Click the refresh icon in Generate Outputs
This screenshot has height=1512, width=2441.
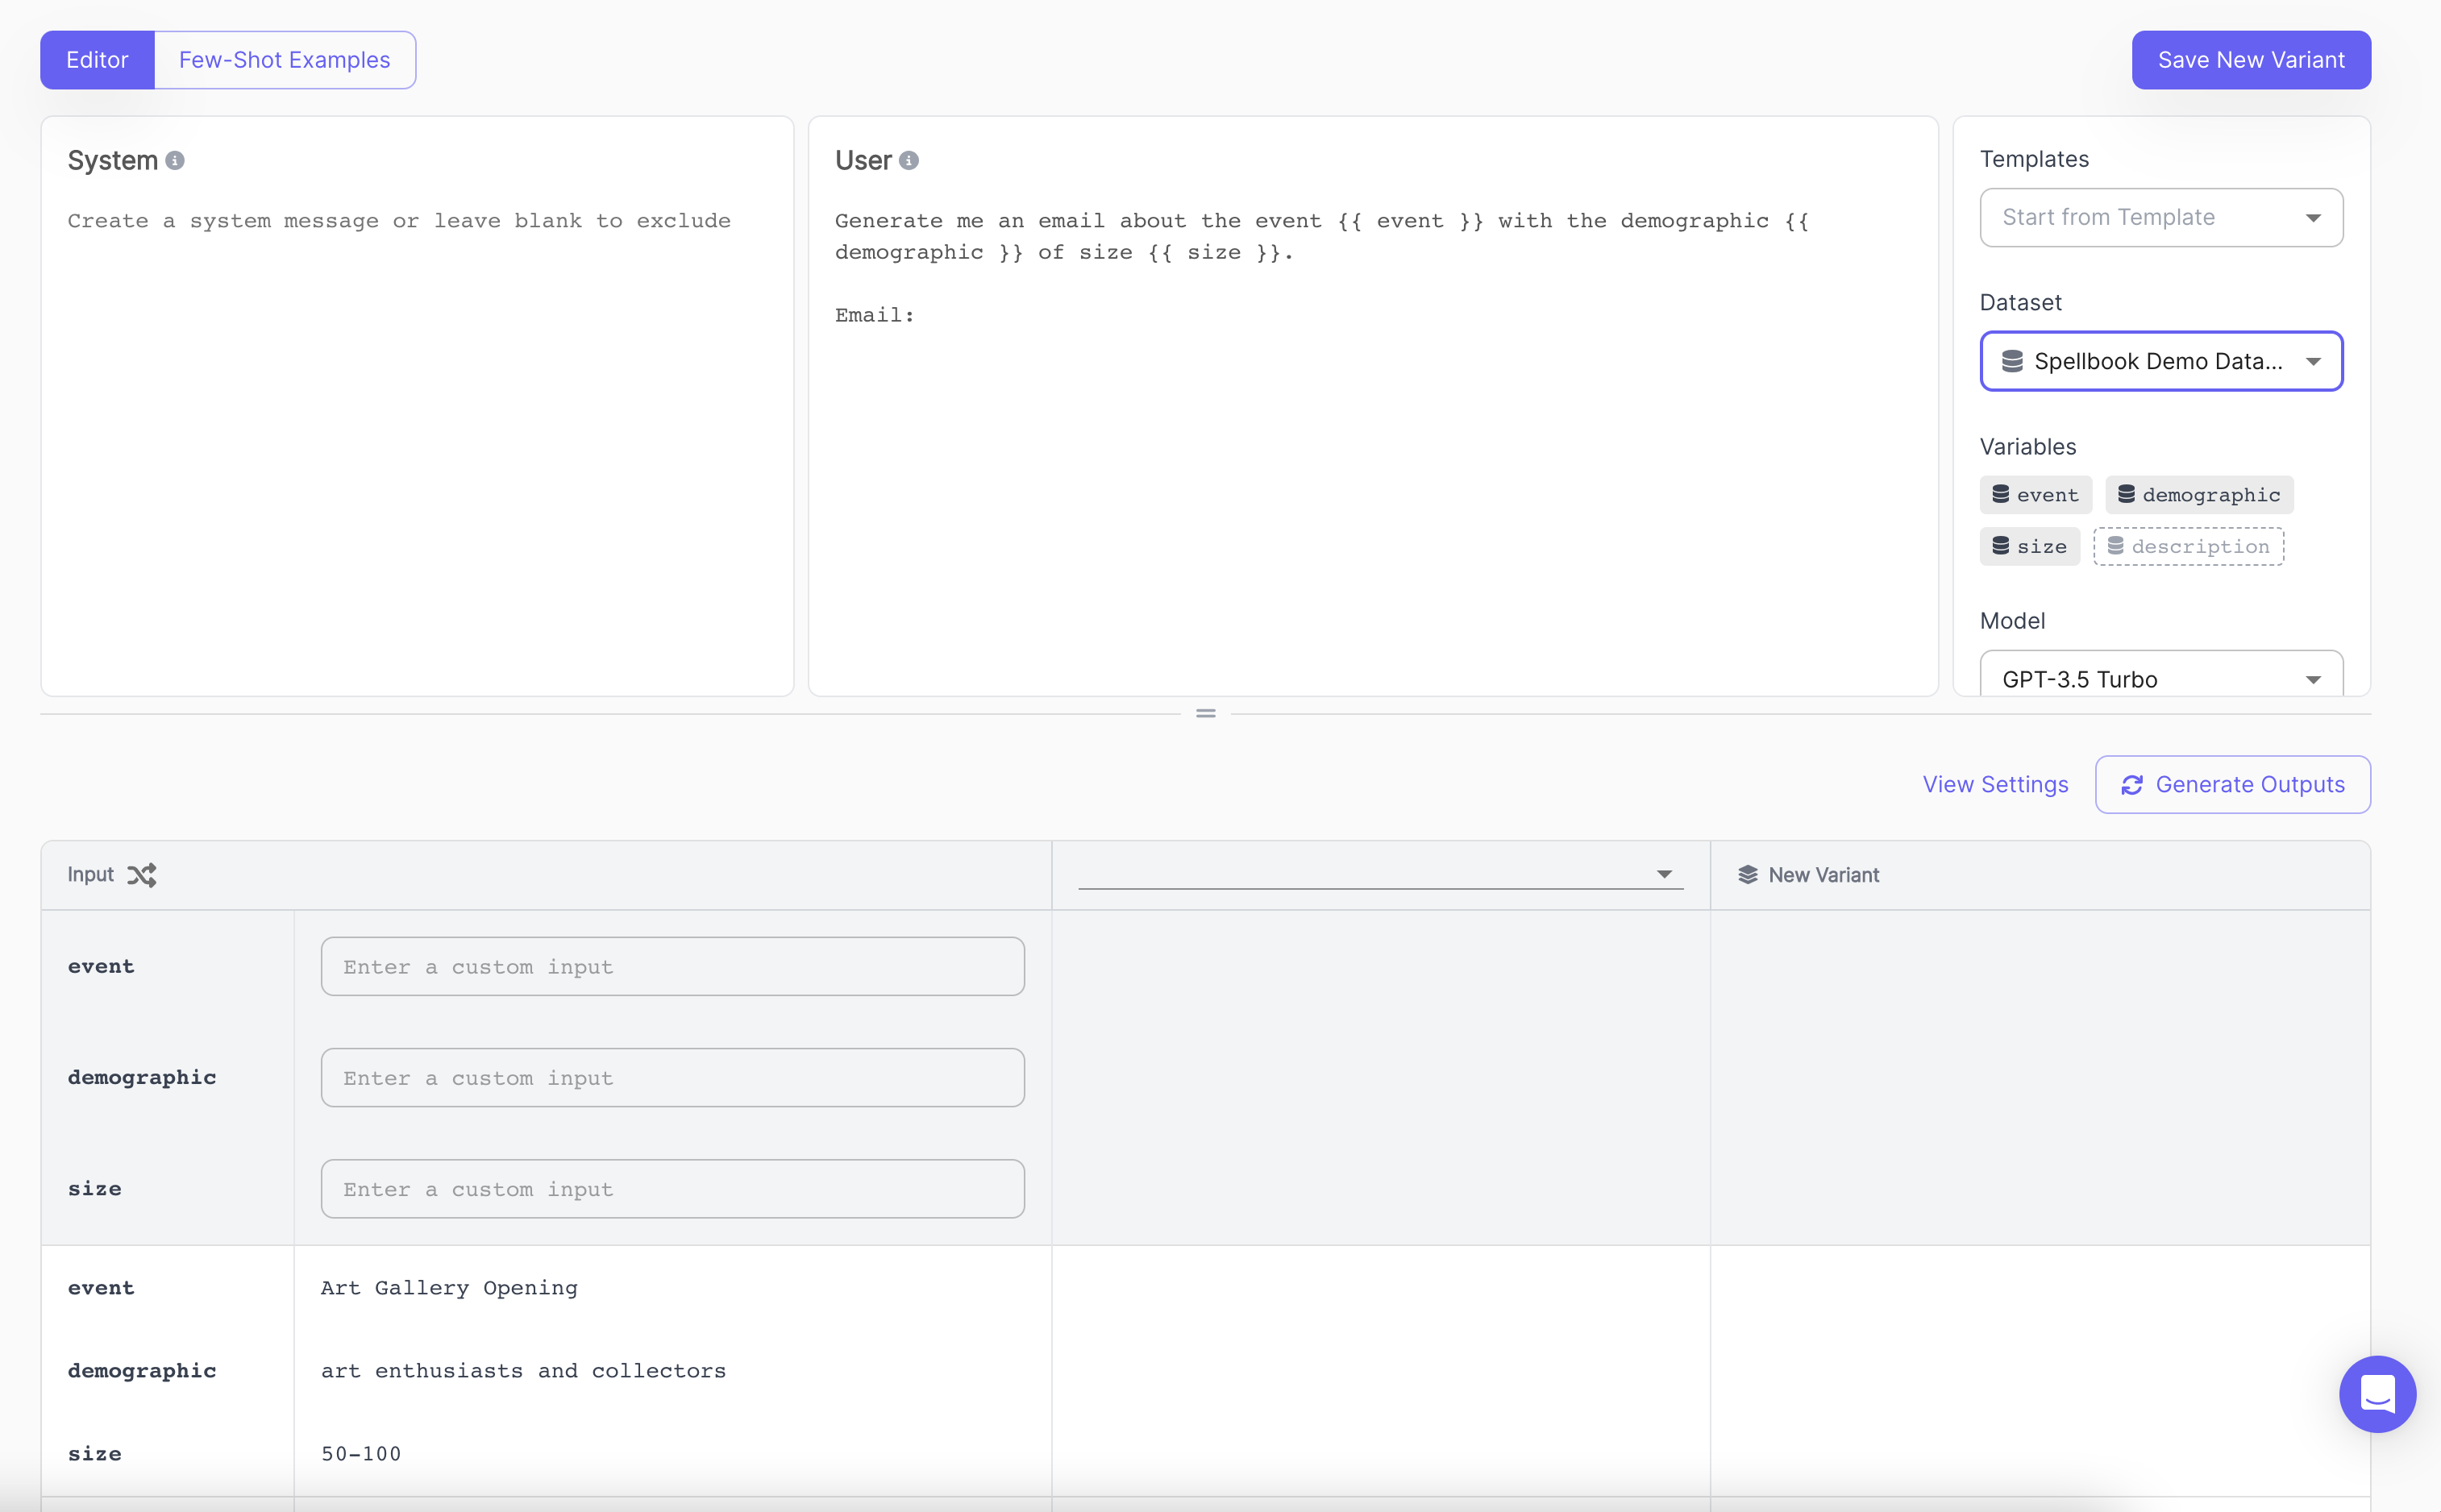(2132, 784)
